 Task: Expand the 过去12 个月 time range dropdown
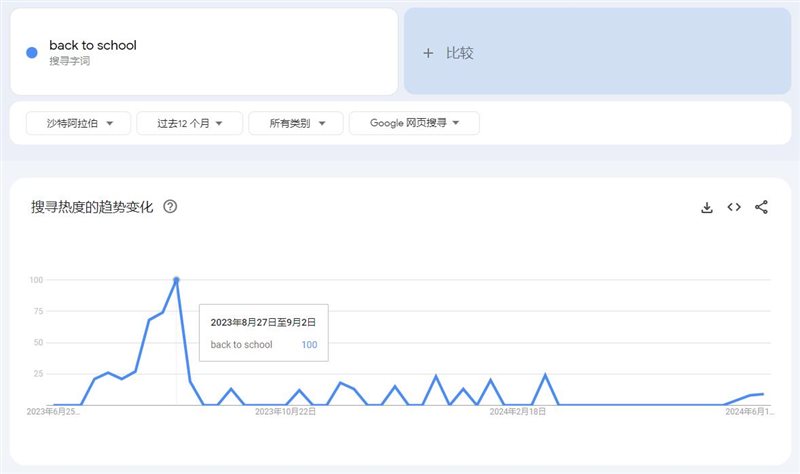click(189, 123)
